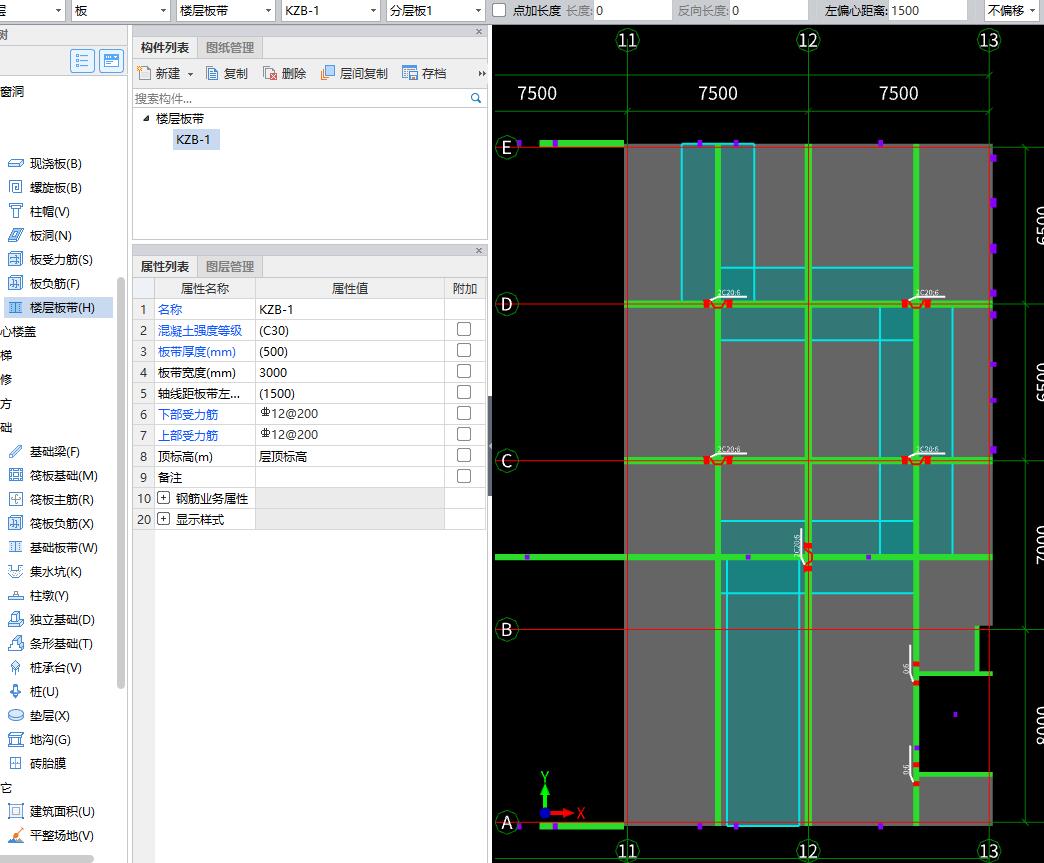Select 平整场地(V) site leveling tool
This screenshot has height=863, width=1044.
pos(51,836)
